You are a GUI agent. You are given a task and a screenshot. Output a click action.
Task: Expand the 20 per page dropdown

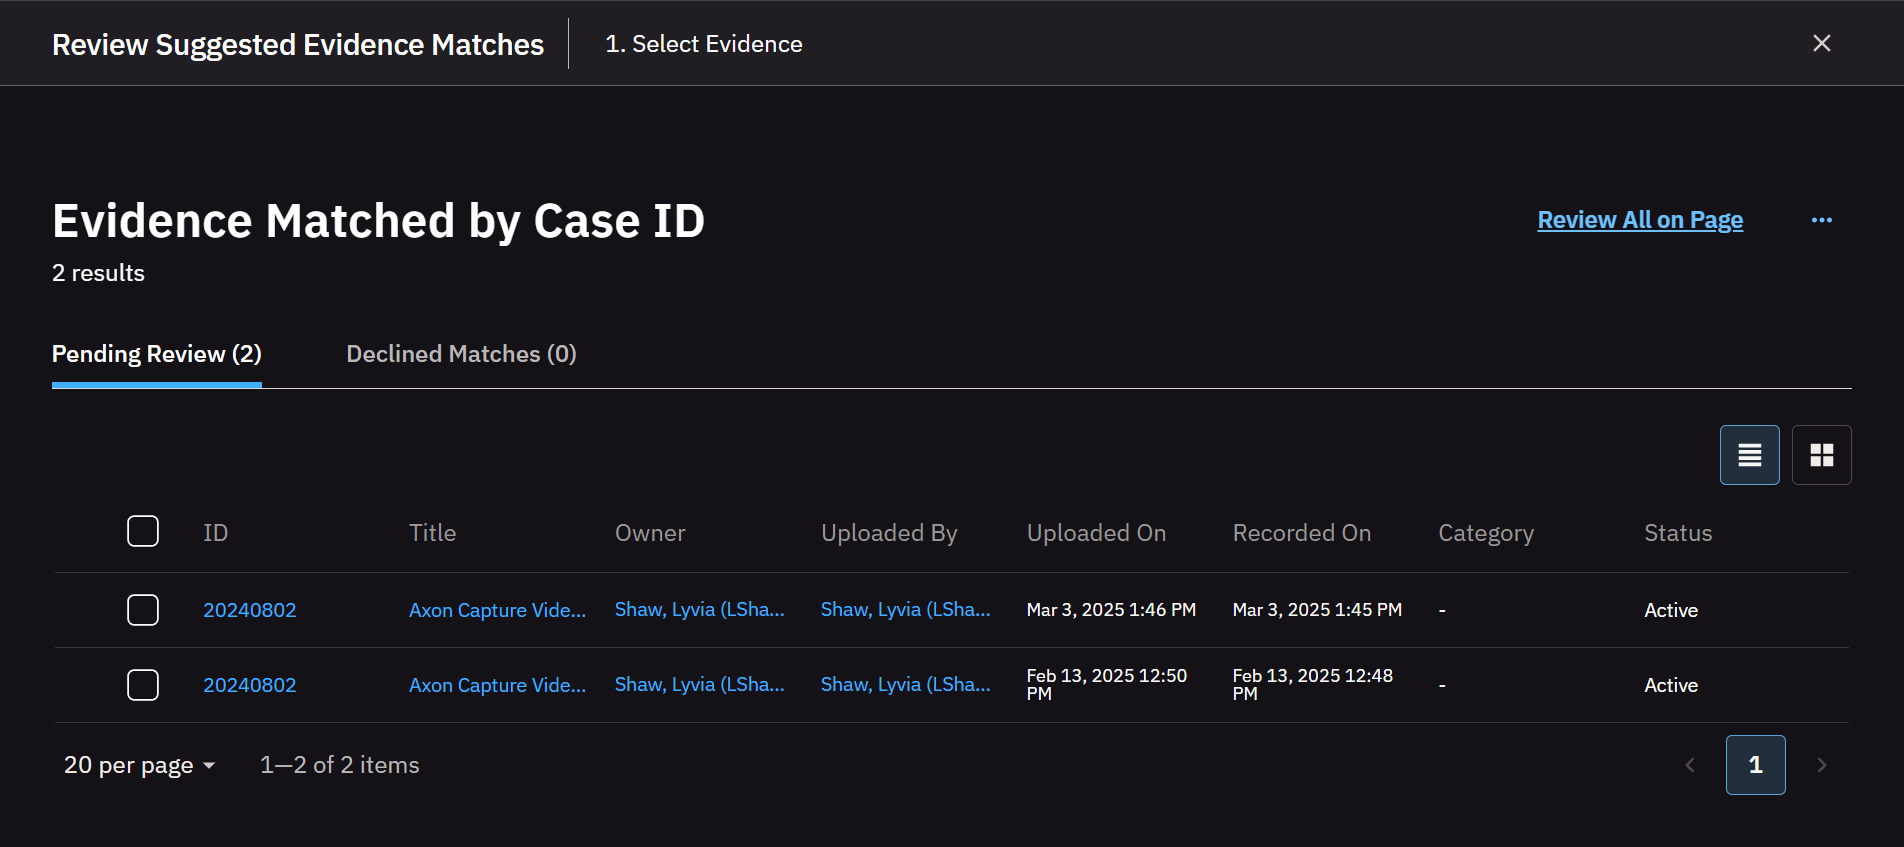pyautogui.click(x=140, y=765)
